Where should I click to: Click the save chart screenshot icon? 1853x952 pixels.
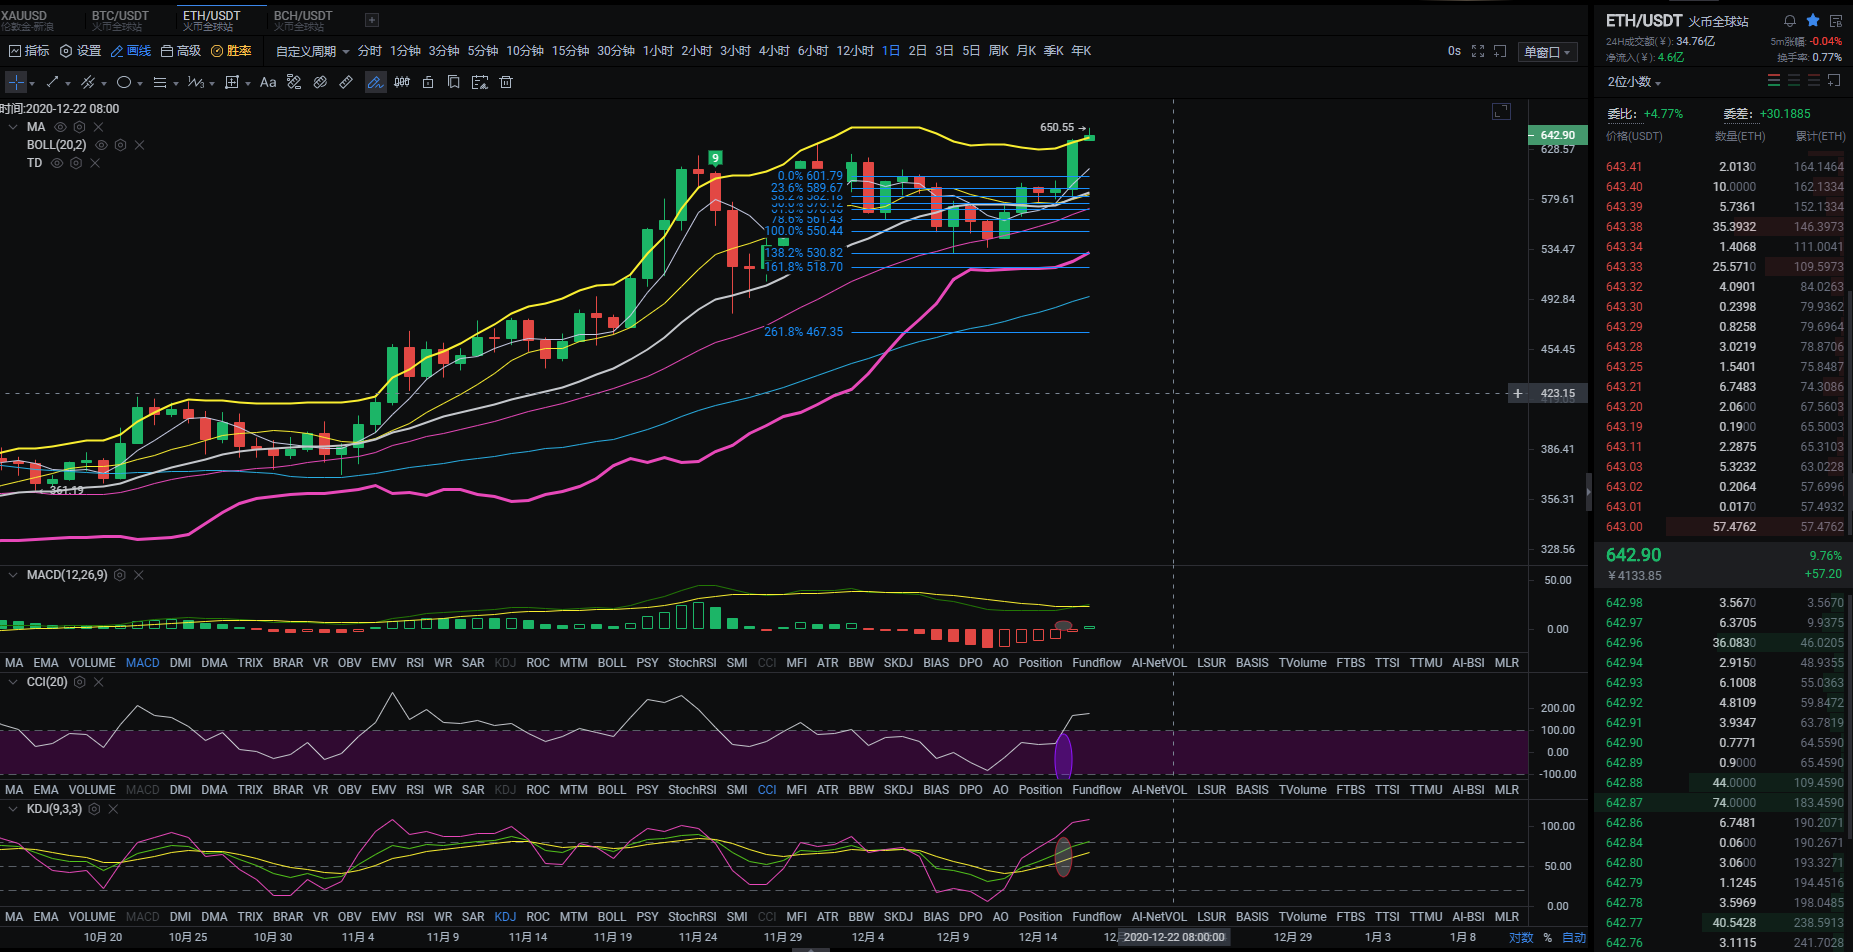480,82
